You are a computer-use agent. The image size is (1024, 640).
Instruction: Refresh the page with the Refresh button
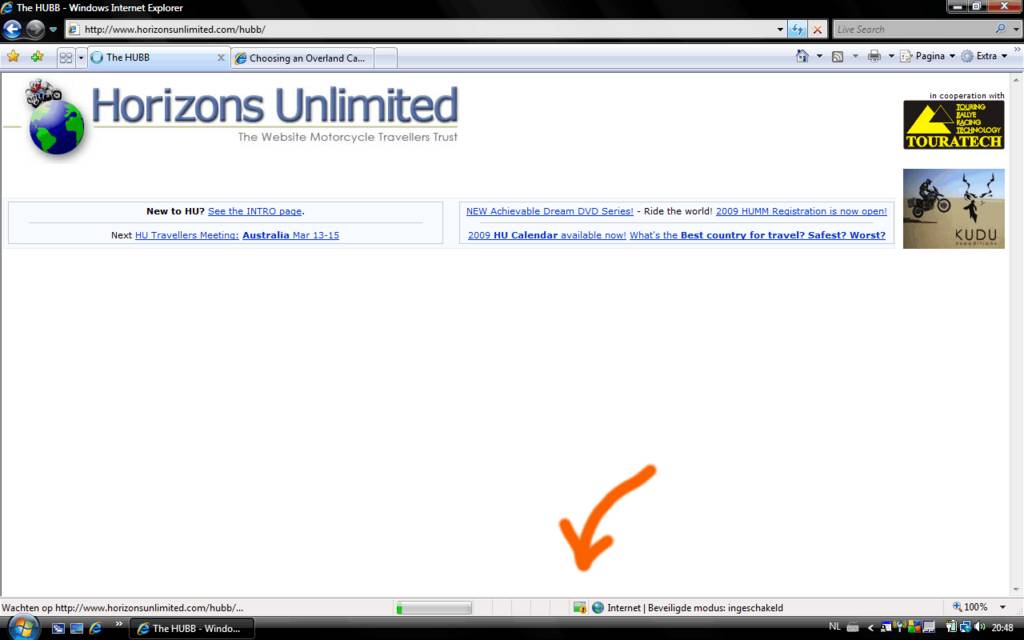click(797, 29)
